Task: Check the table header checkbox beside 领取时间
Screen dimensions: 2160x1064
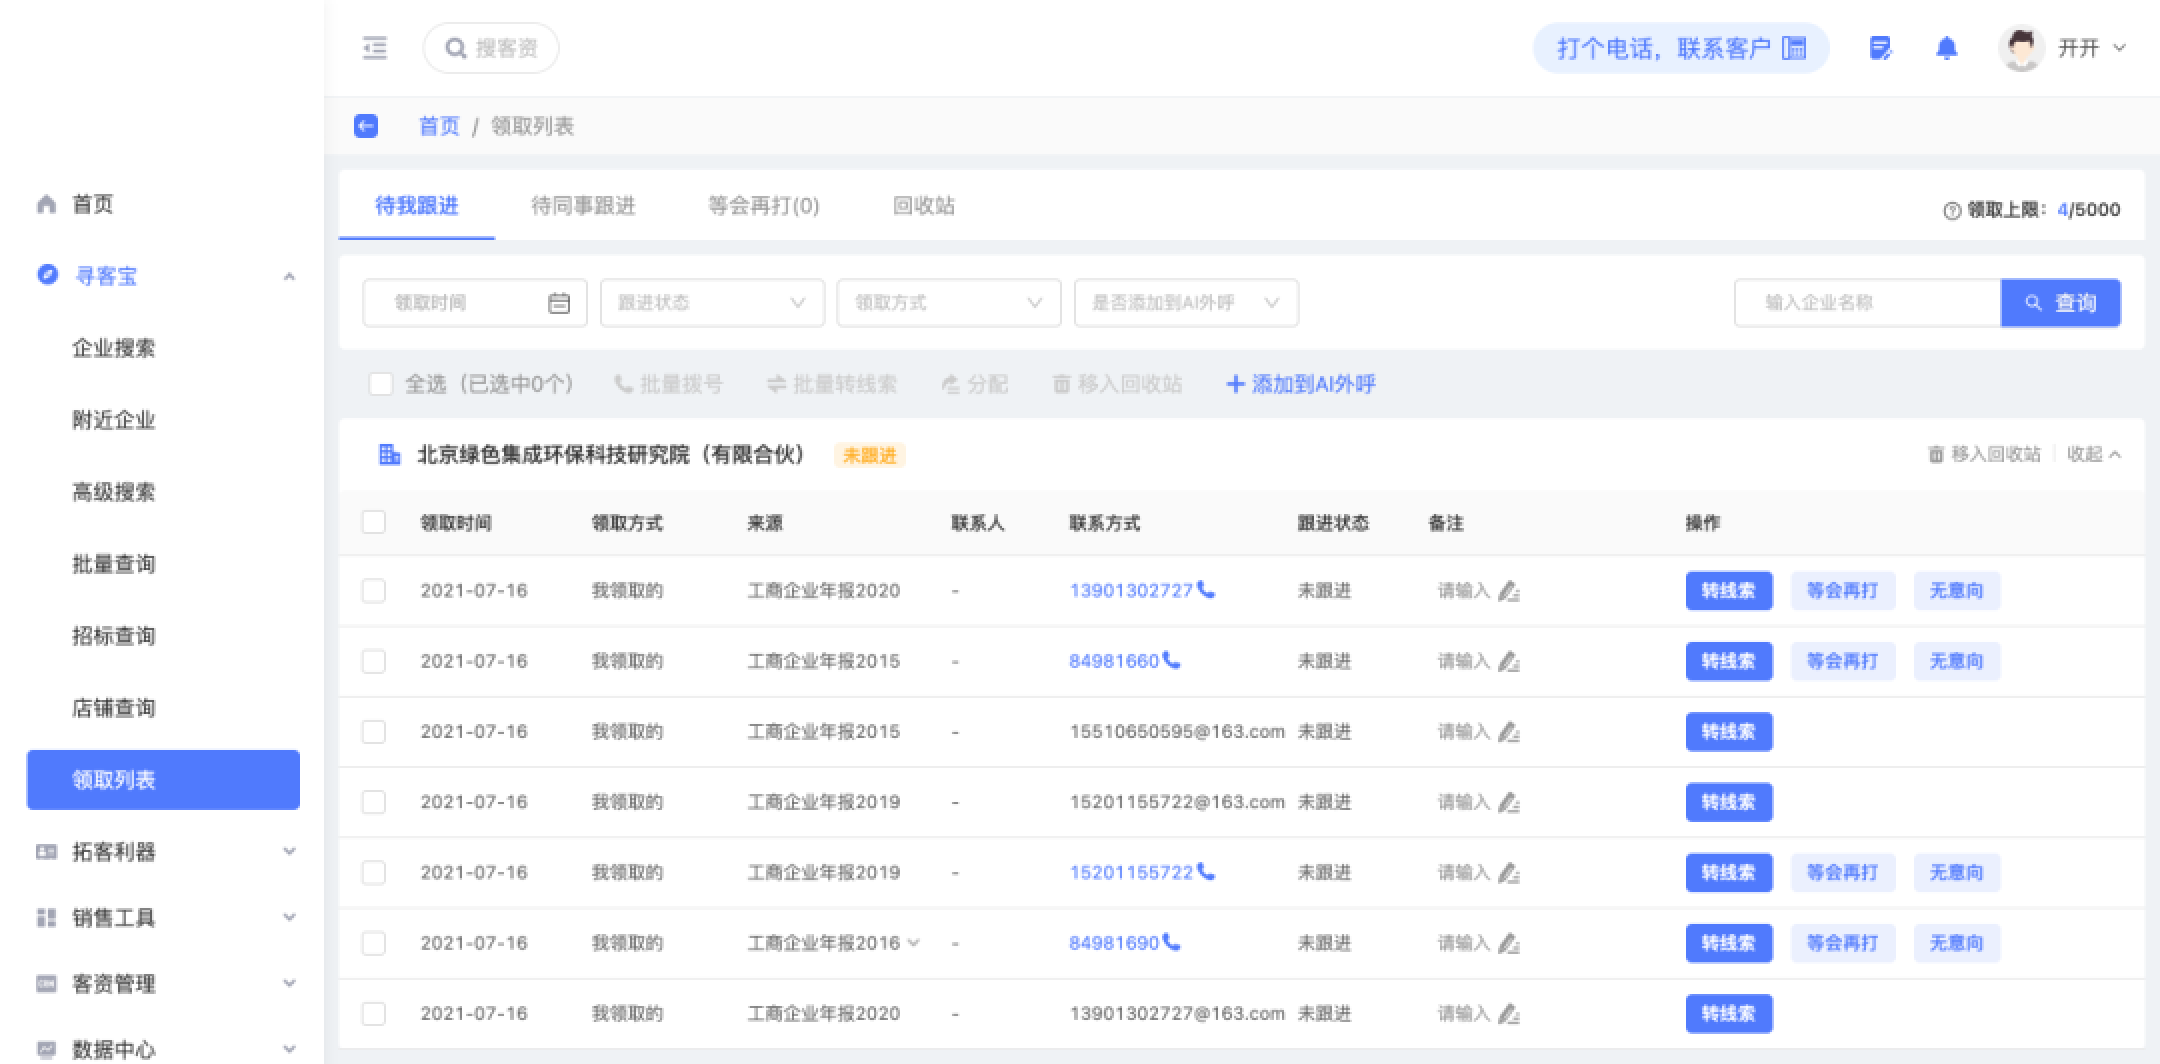Action: (x=374, y=522)
